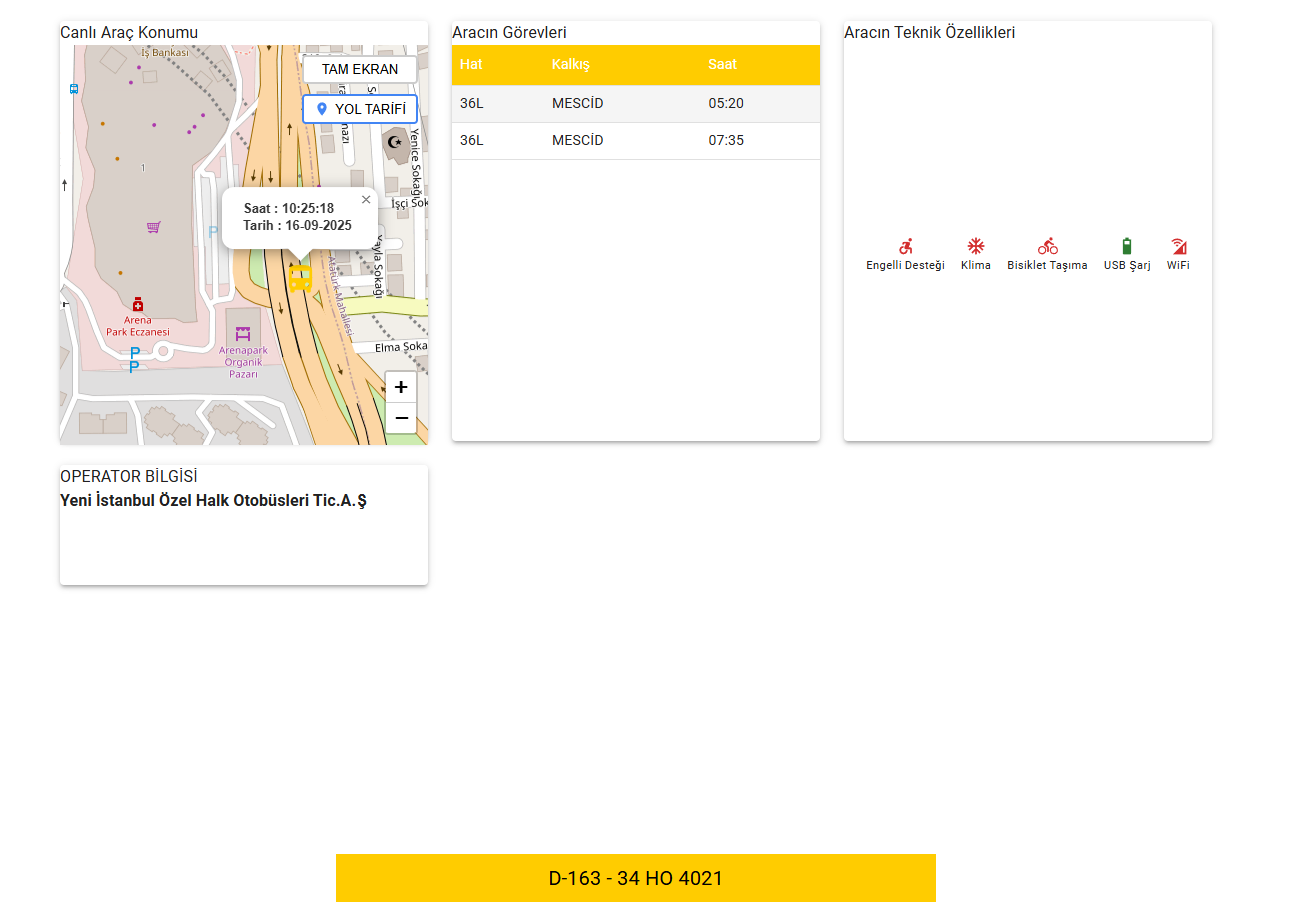The width and height of the screenshot is (1300, 902).
Task: Click Arena Park Eczanesi pharmacy icon
Action: point(138,304)
